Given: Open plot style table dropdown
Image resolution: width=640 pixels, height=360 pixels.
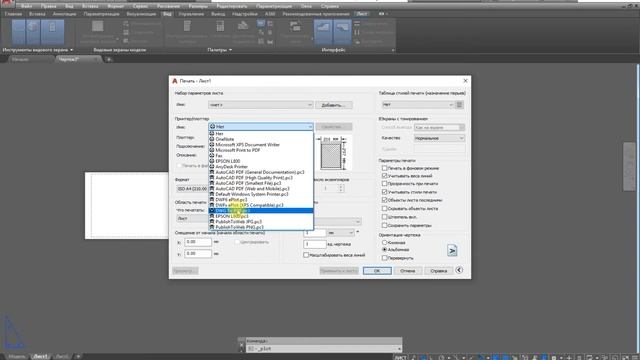Looking at the screenshot, I should coord(418,105).
